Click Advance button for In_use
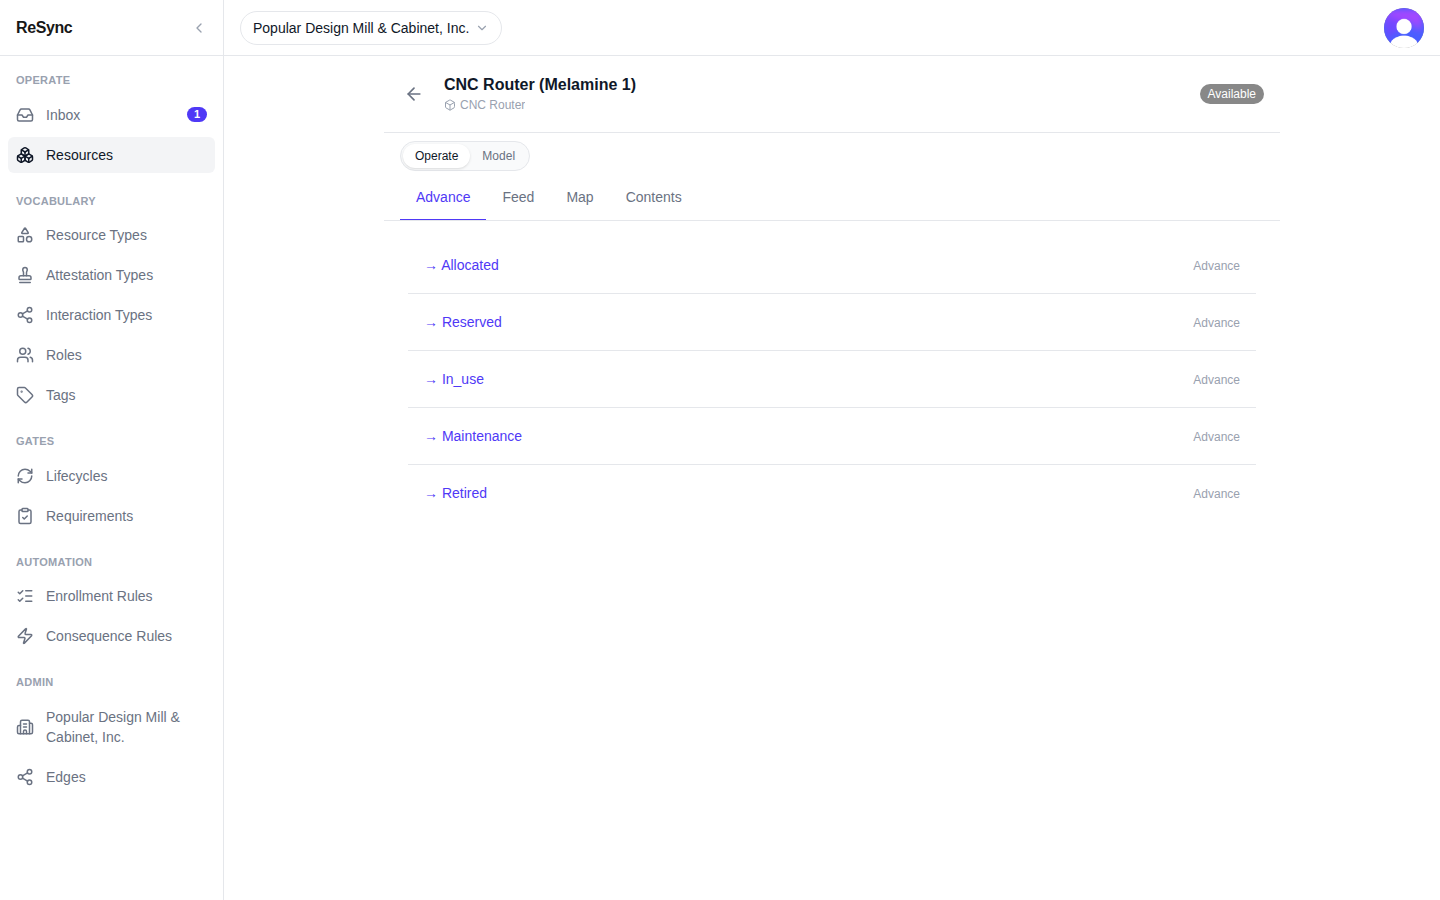Image resolution: width=1440 pixels, height=900 pixels. coord(1216,380)
